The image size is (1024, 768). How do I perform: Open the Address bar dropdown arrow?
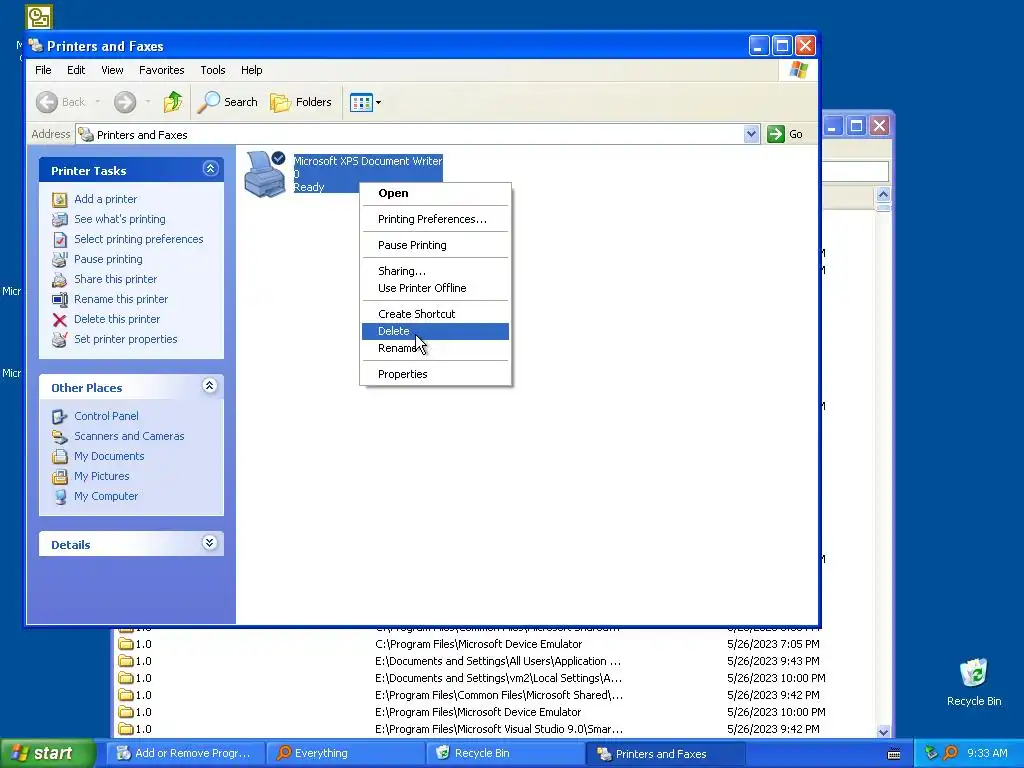751,134
